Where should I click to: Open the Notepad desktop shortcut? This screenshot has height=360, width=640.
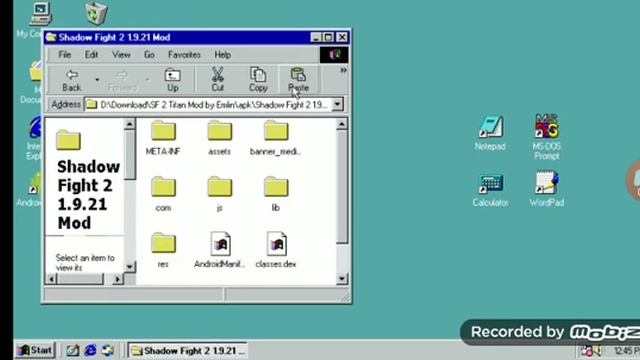tap(490, 133)
